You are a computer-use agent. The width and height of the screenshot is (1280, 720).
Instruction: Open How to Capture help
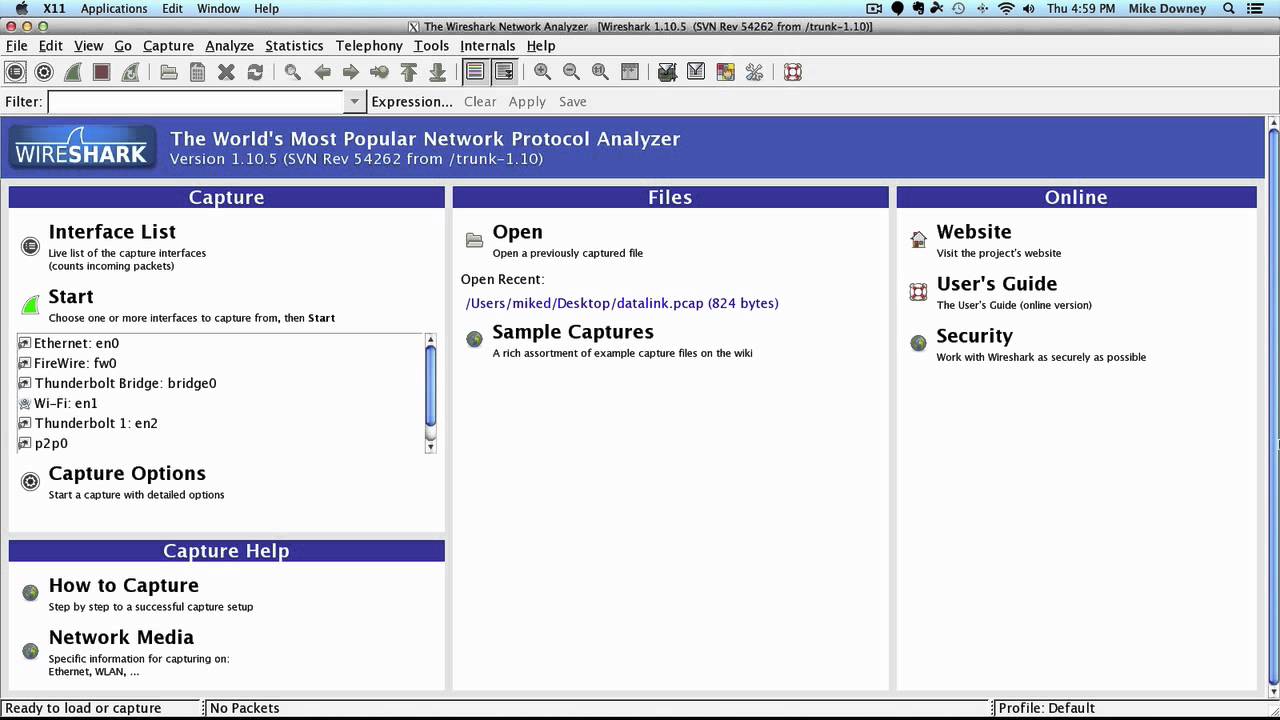pyautogui.click(x=124, y=586)
